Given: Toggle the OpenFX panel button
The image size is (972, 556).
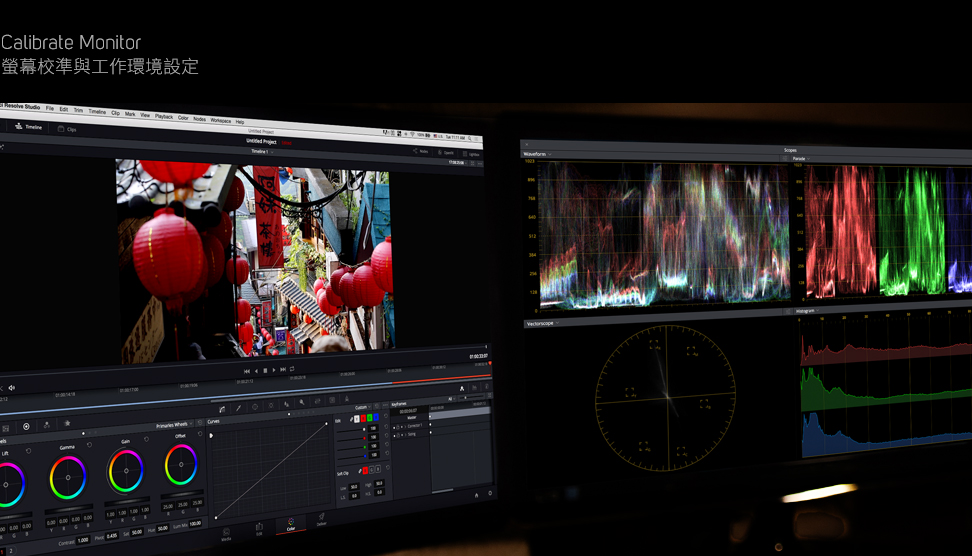Looking at the screenshot, I should (446, 152).
